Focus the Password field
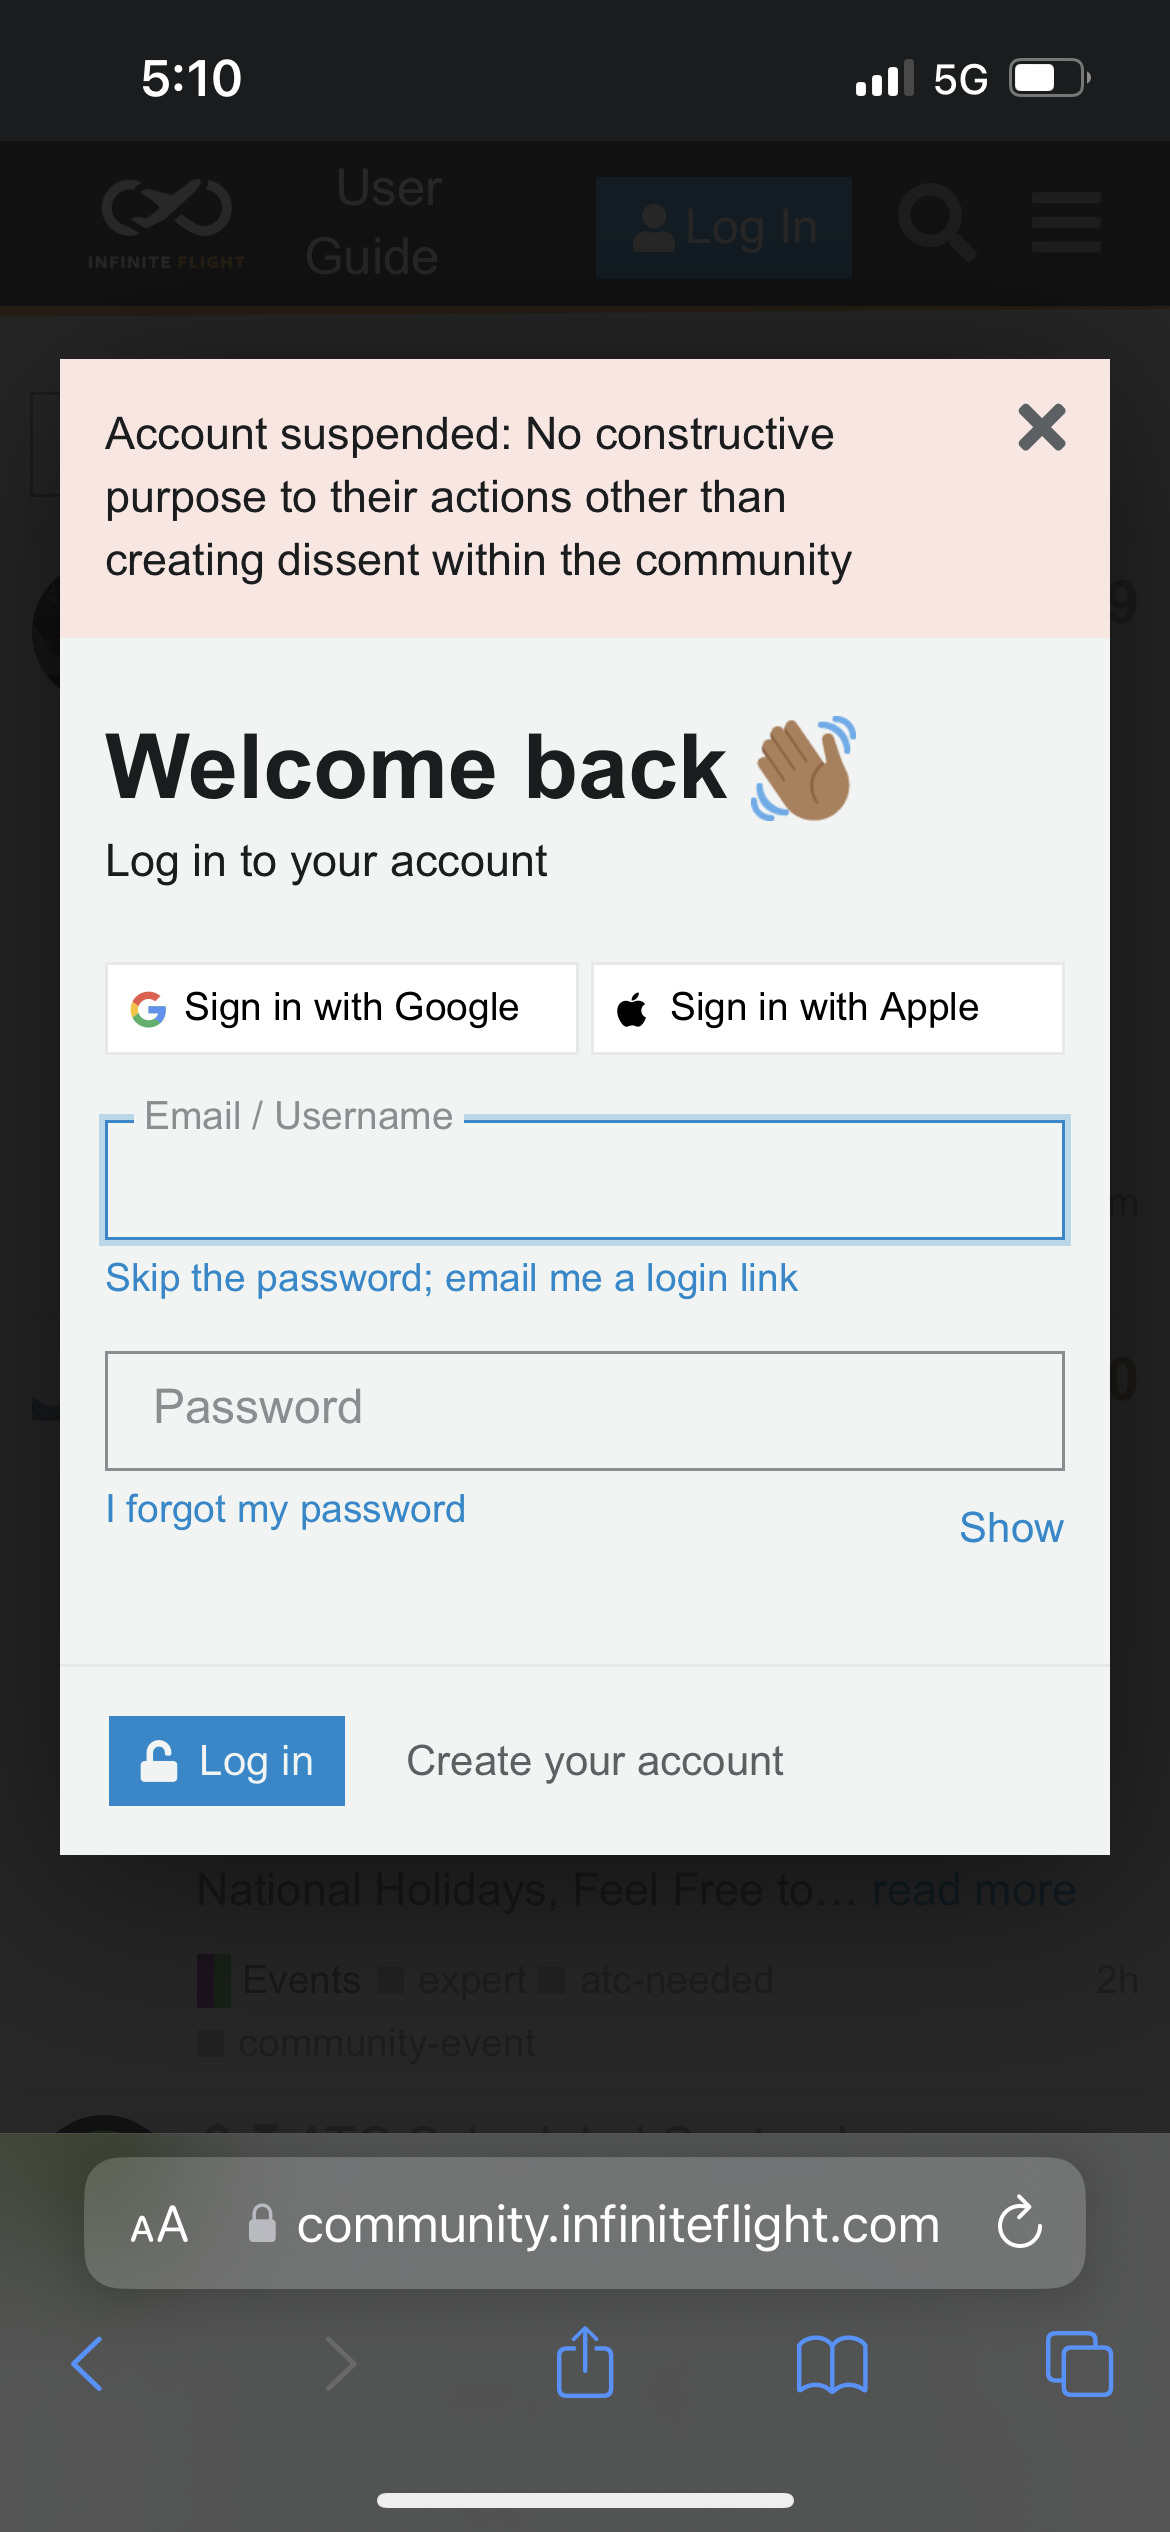Screen dimensions: 1170x2532 tap(585, 1410)
